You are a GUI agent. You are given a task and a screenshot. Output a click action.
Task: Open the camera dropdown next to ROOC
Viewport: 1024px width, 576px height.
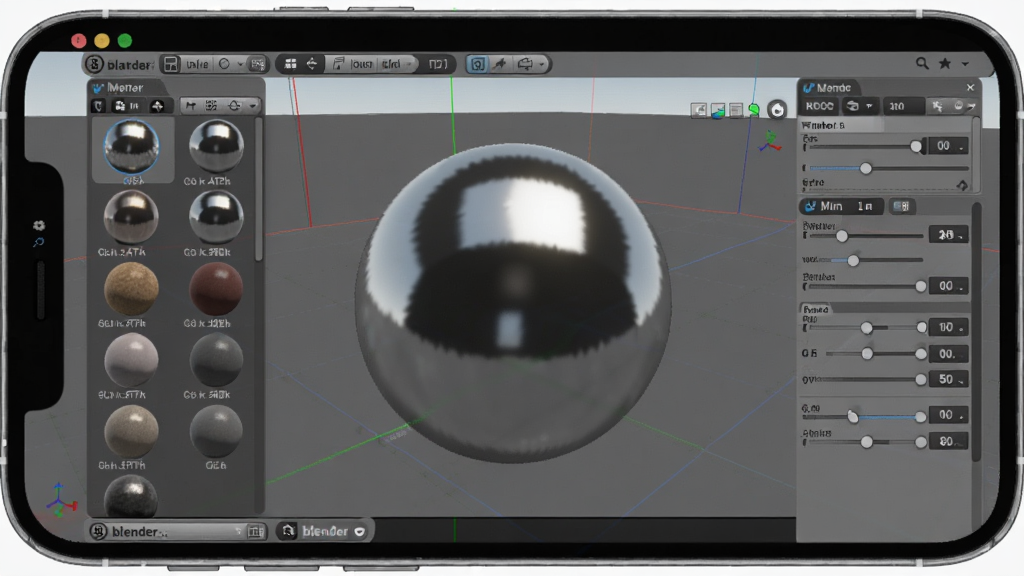[x=859, y=106]
